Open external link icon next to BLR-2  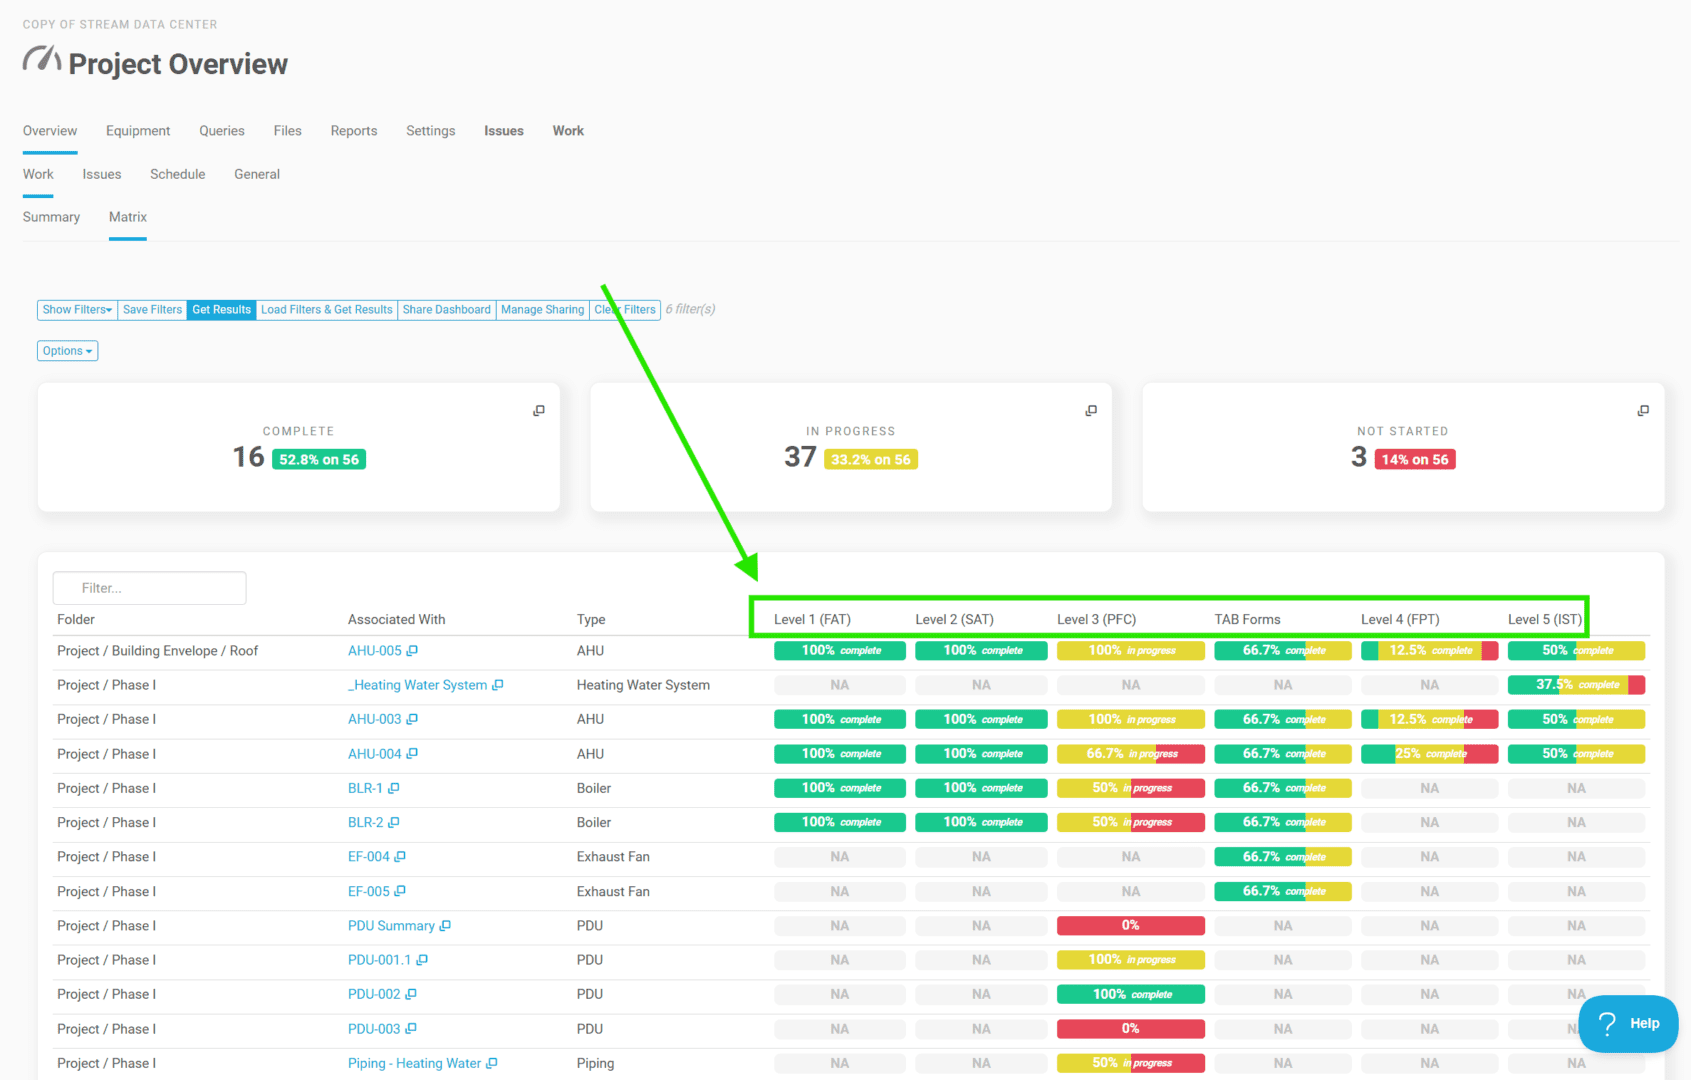[x=394, y=822]
